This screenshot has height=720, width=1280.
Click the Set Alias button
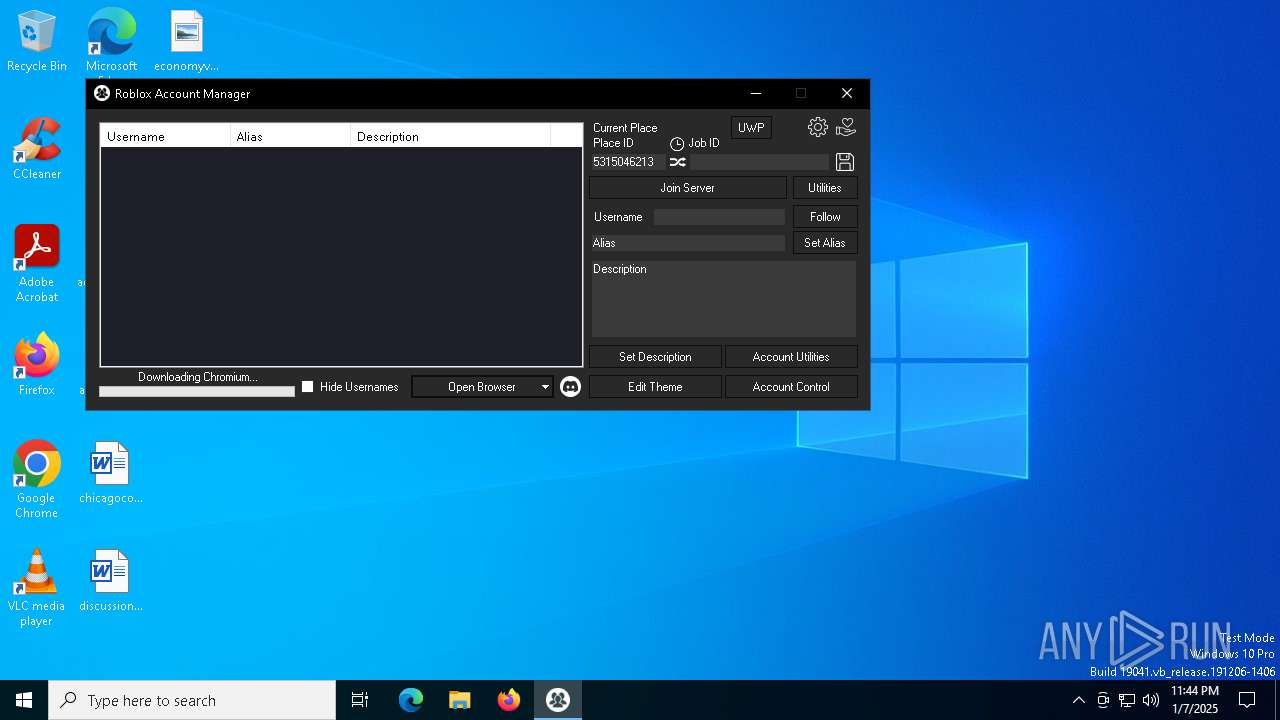coord(825,243)
